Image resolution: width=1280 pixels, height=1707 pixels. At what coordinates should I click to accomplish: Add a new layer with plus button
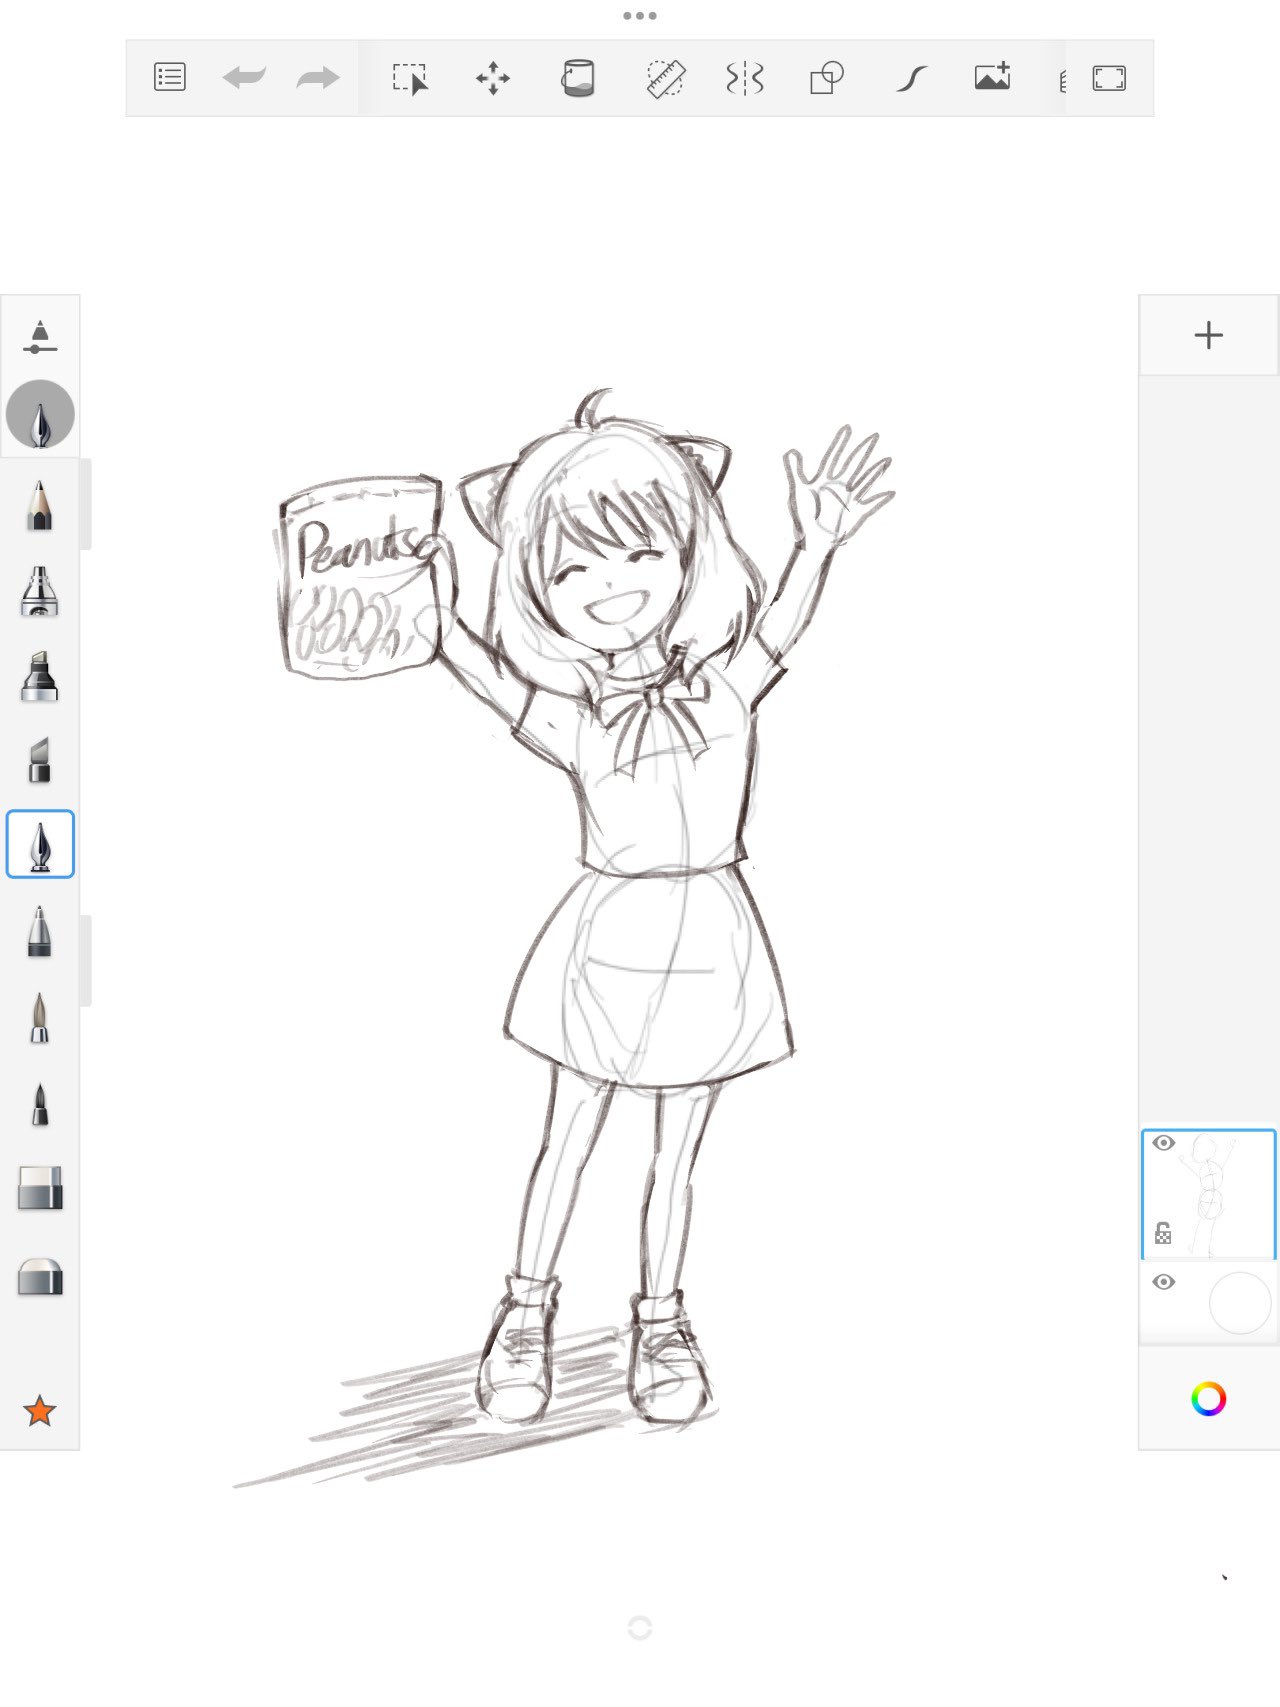pyautogui.click(x=1209, y=335)
